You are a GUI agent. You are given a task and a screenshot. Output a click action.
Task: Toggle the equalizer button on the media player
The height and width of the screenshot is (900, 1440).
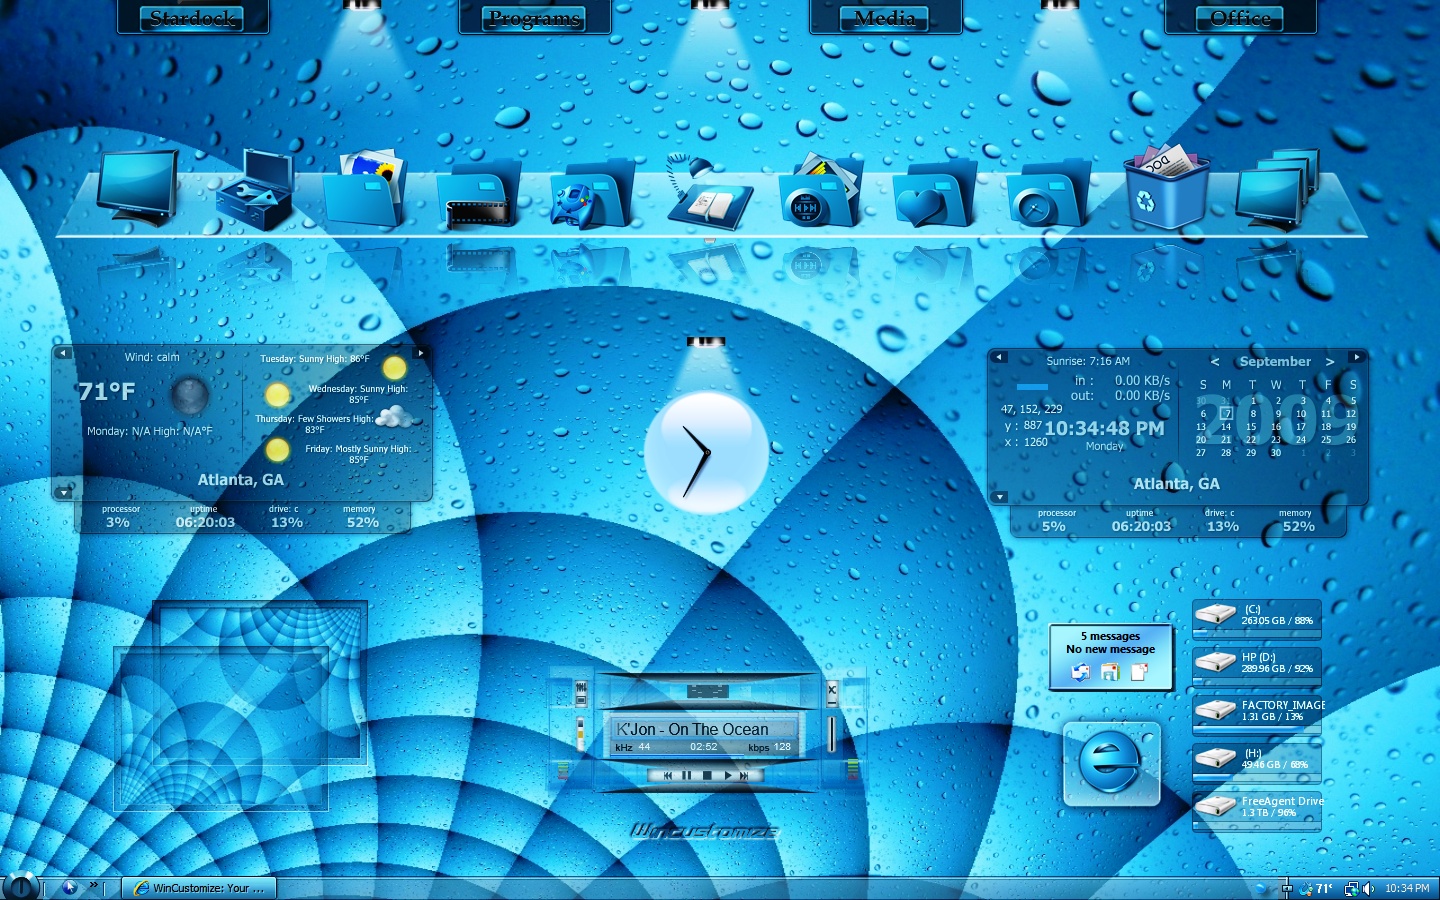click(582, 687)
